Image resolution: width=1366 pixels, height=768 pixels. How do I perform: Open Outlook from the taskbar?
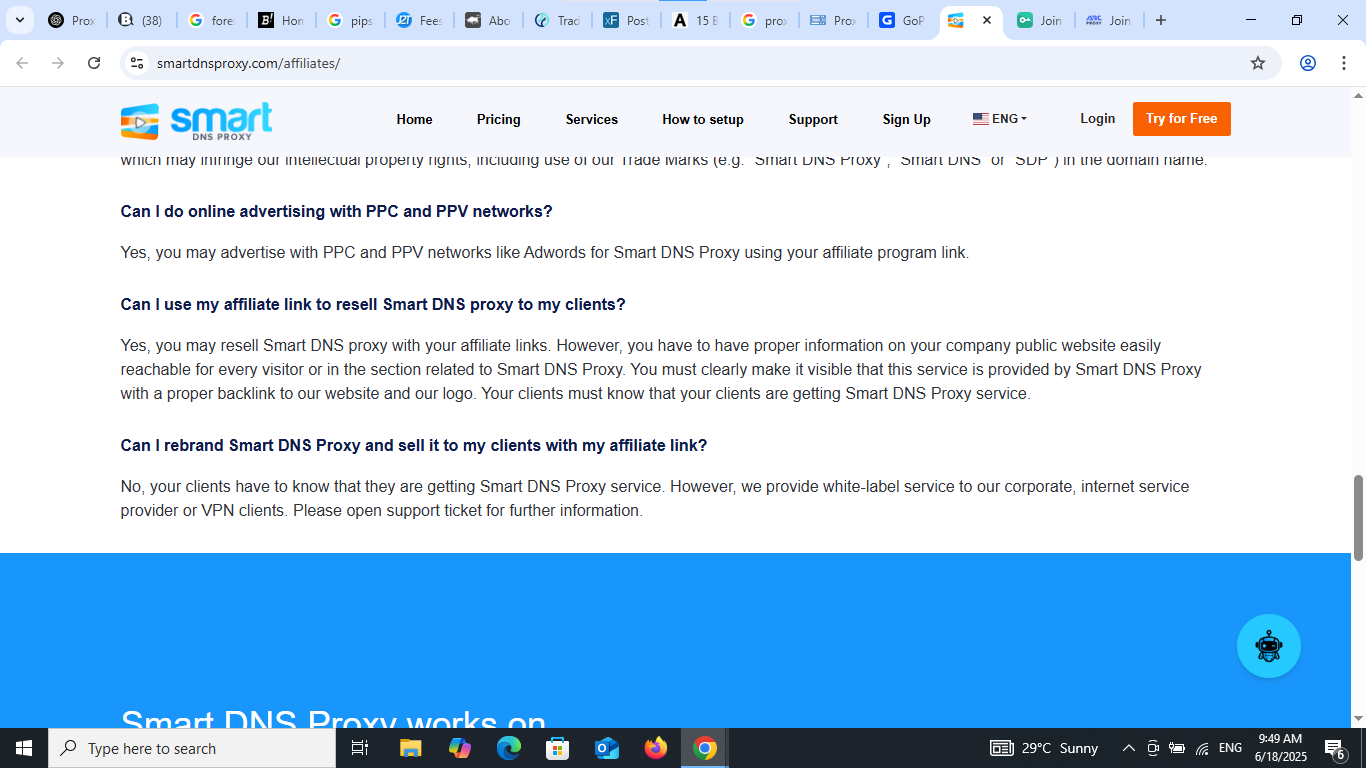[x=607, y=748]
